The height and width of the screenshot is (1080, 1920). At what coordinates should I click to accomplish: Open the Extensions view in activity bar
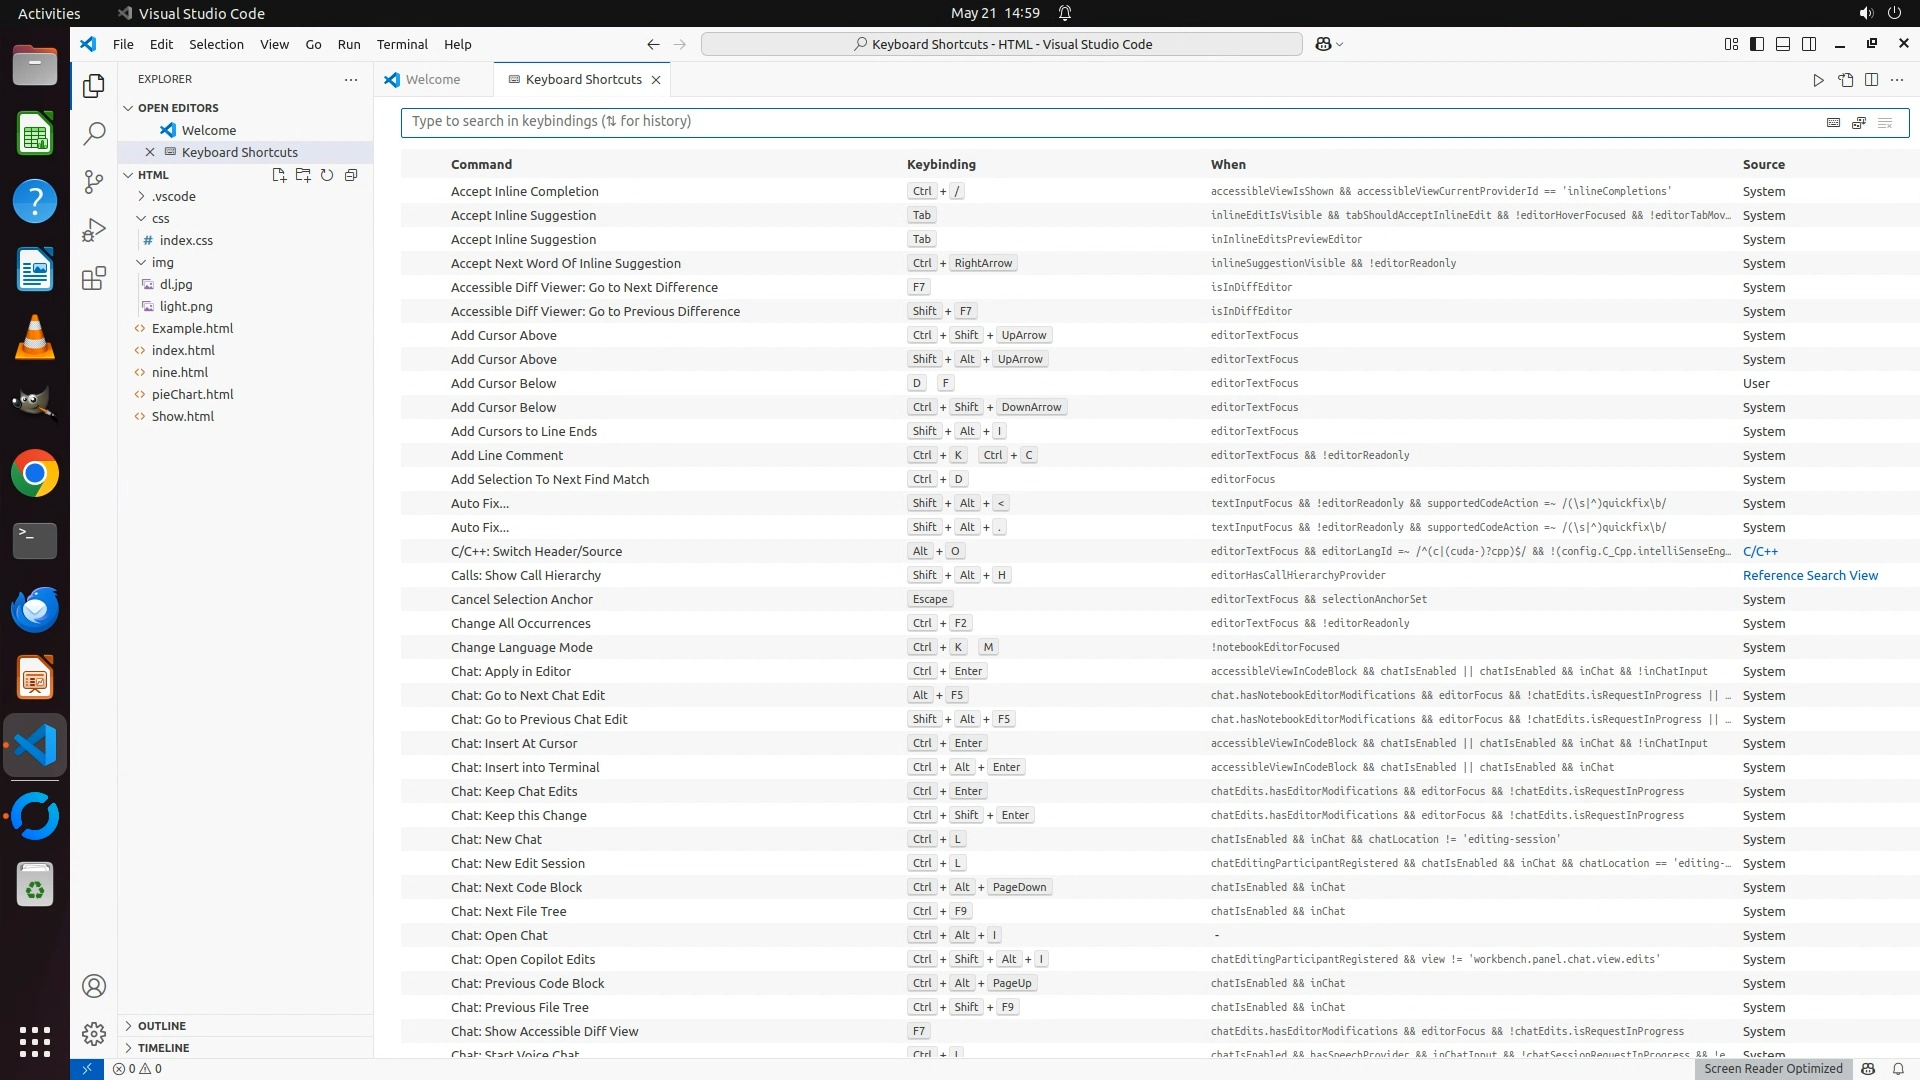(94, 278)
